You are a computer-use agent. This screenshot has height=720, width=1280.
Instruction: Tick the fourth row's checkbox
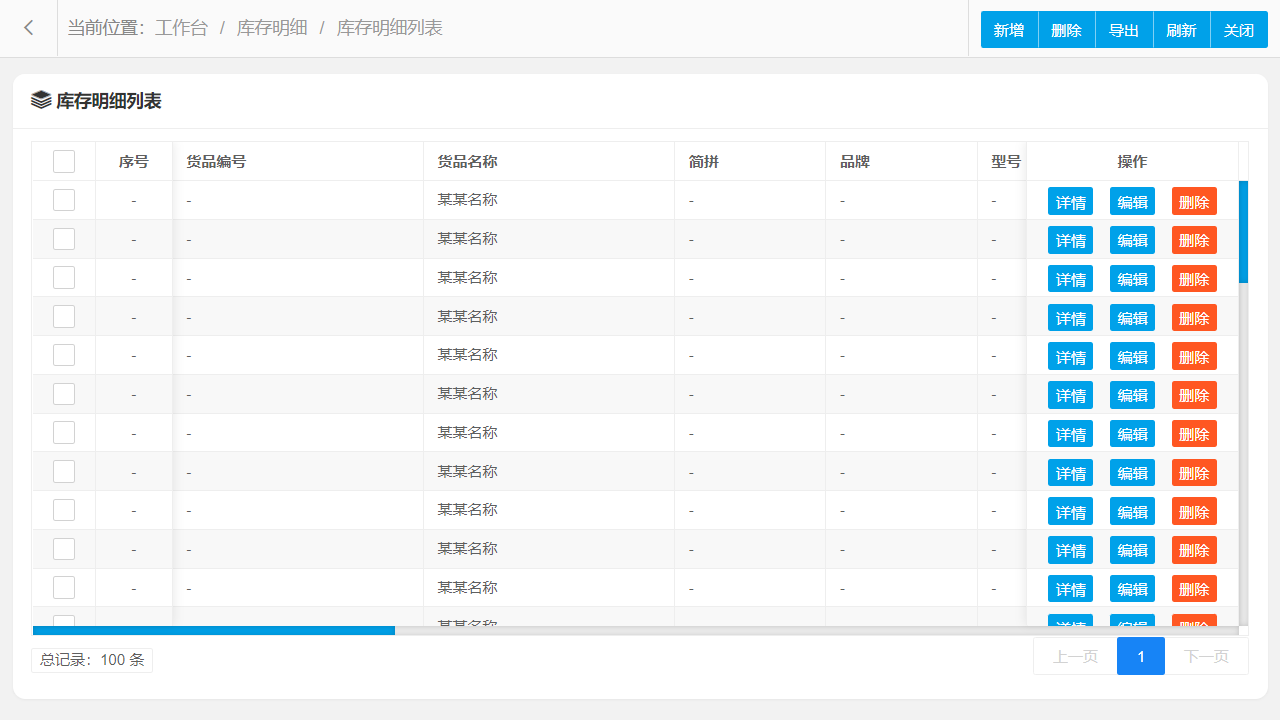pyautogui.click(x=64, y=316)
